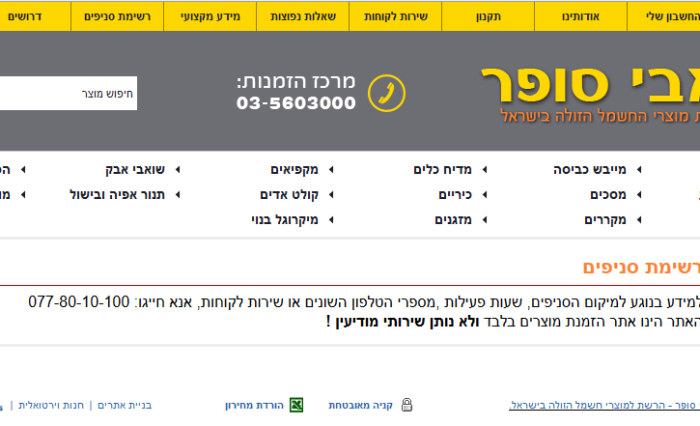Viewport: 700px width, 426px height.
Task: Click the orange רשימת סניפים heading
Action: (641, 267)
